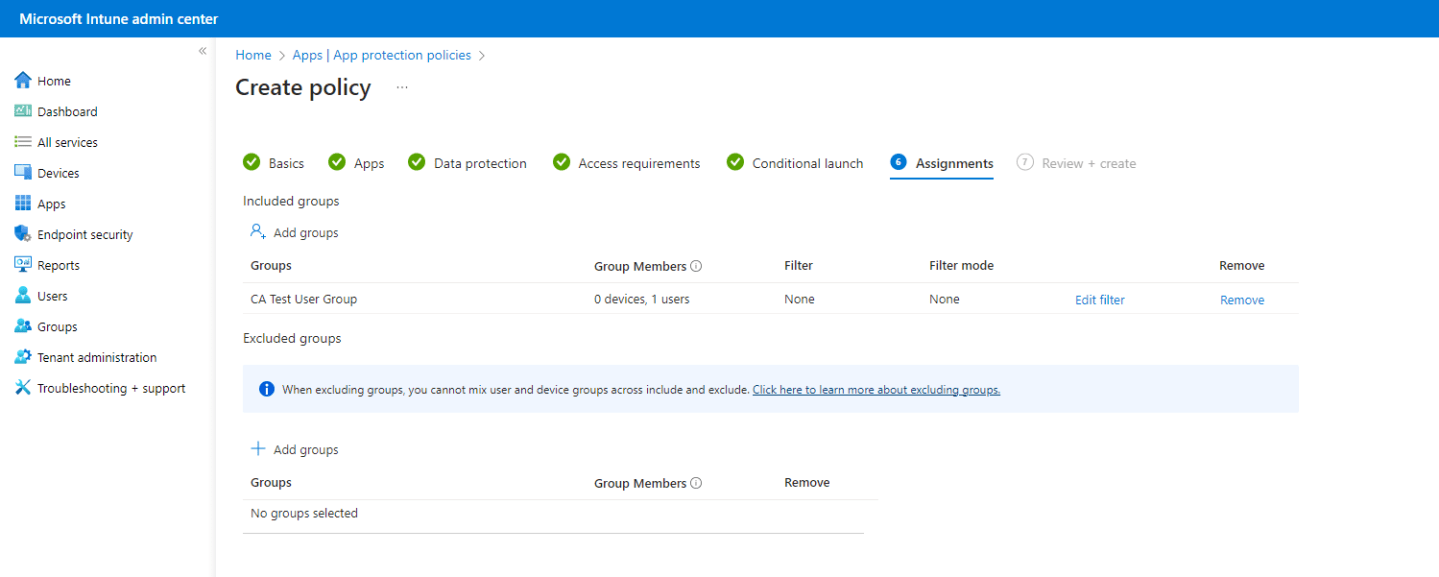Select the Data protection step
Viewport: 1439px width, 577px height.
(x=478, y=162)
